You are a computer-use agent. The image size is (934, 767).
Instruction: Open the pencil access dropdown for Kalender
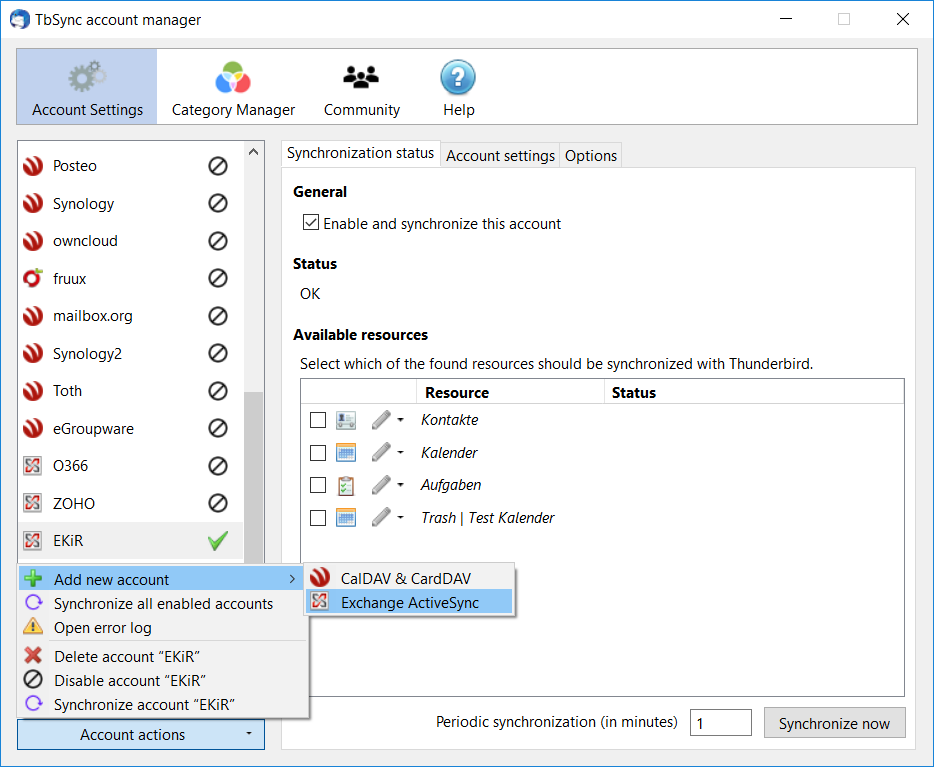[x=388, y=453]
